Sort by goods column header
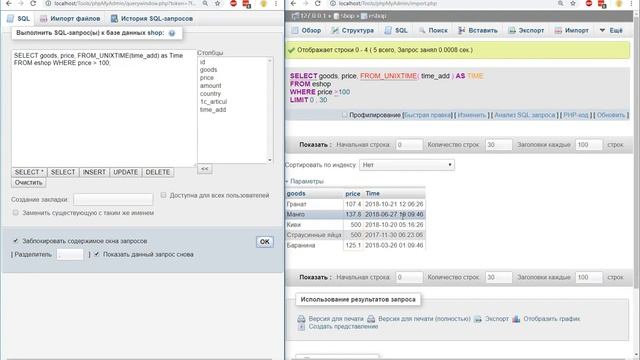The width and height of the screenshot is (640, 360). 296,193
